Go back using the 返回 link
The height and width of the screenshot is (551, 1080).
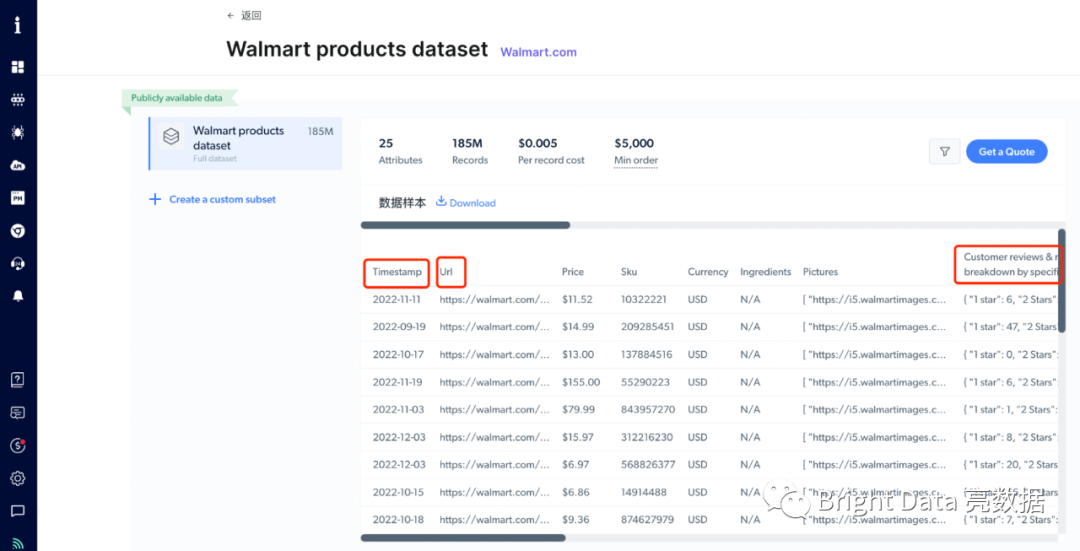(x=245, y=15)
